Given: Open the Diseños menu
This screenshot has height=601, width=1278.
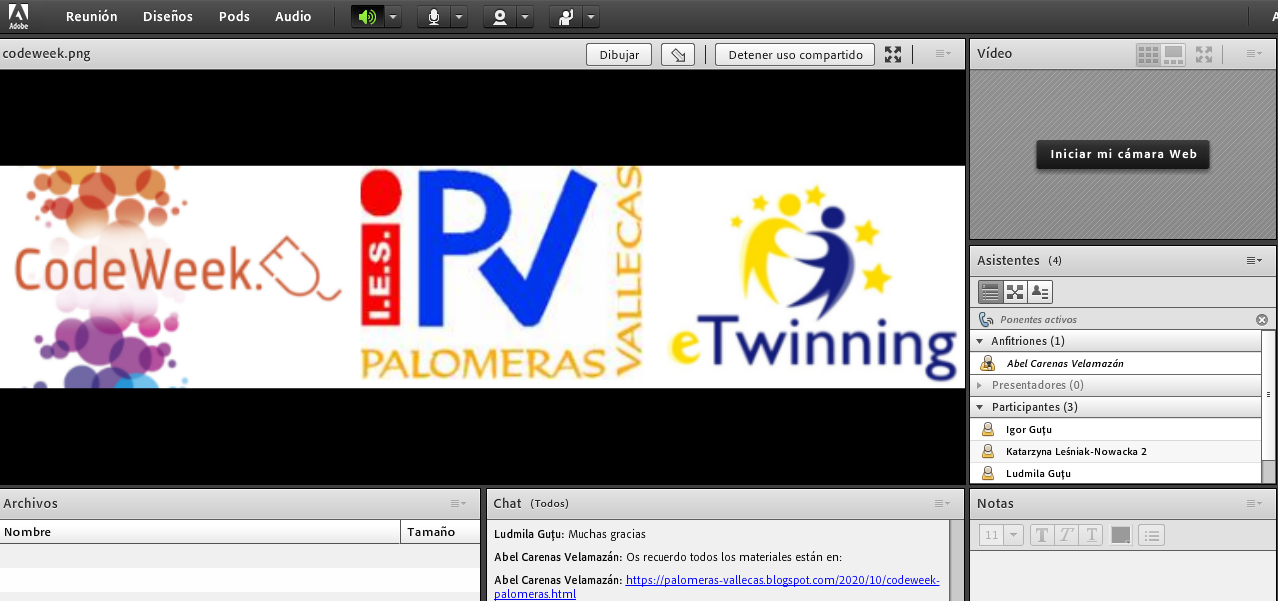Looking at the screenshot, I should [x=168, y=16].
